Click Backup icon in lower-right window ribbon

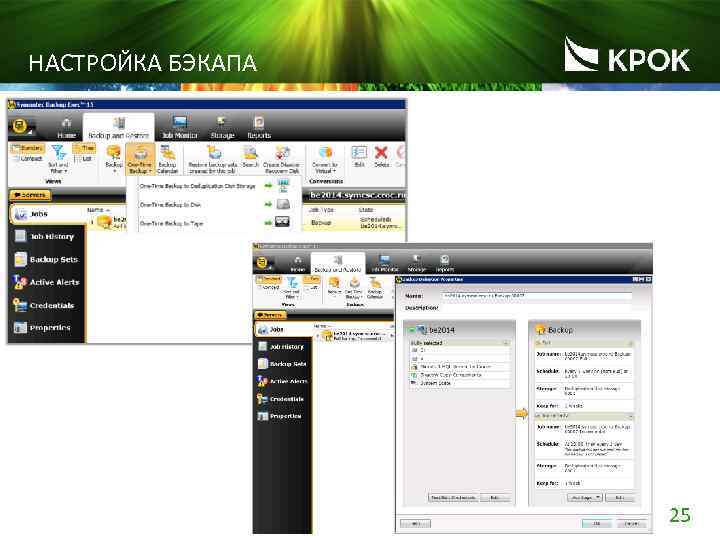[334, 286]
